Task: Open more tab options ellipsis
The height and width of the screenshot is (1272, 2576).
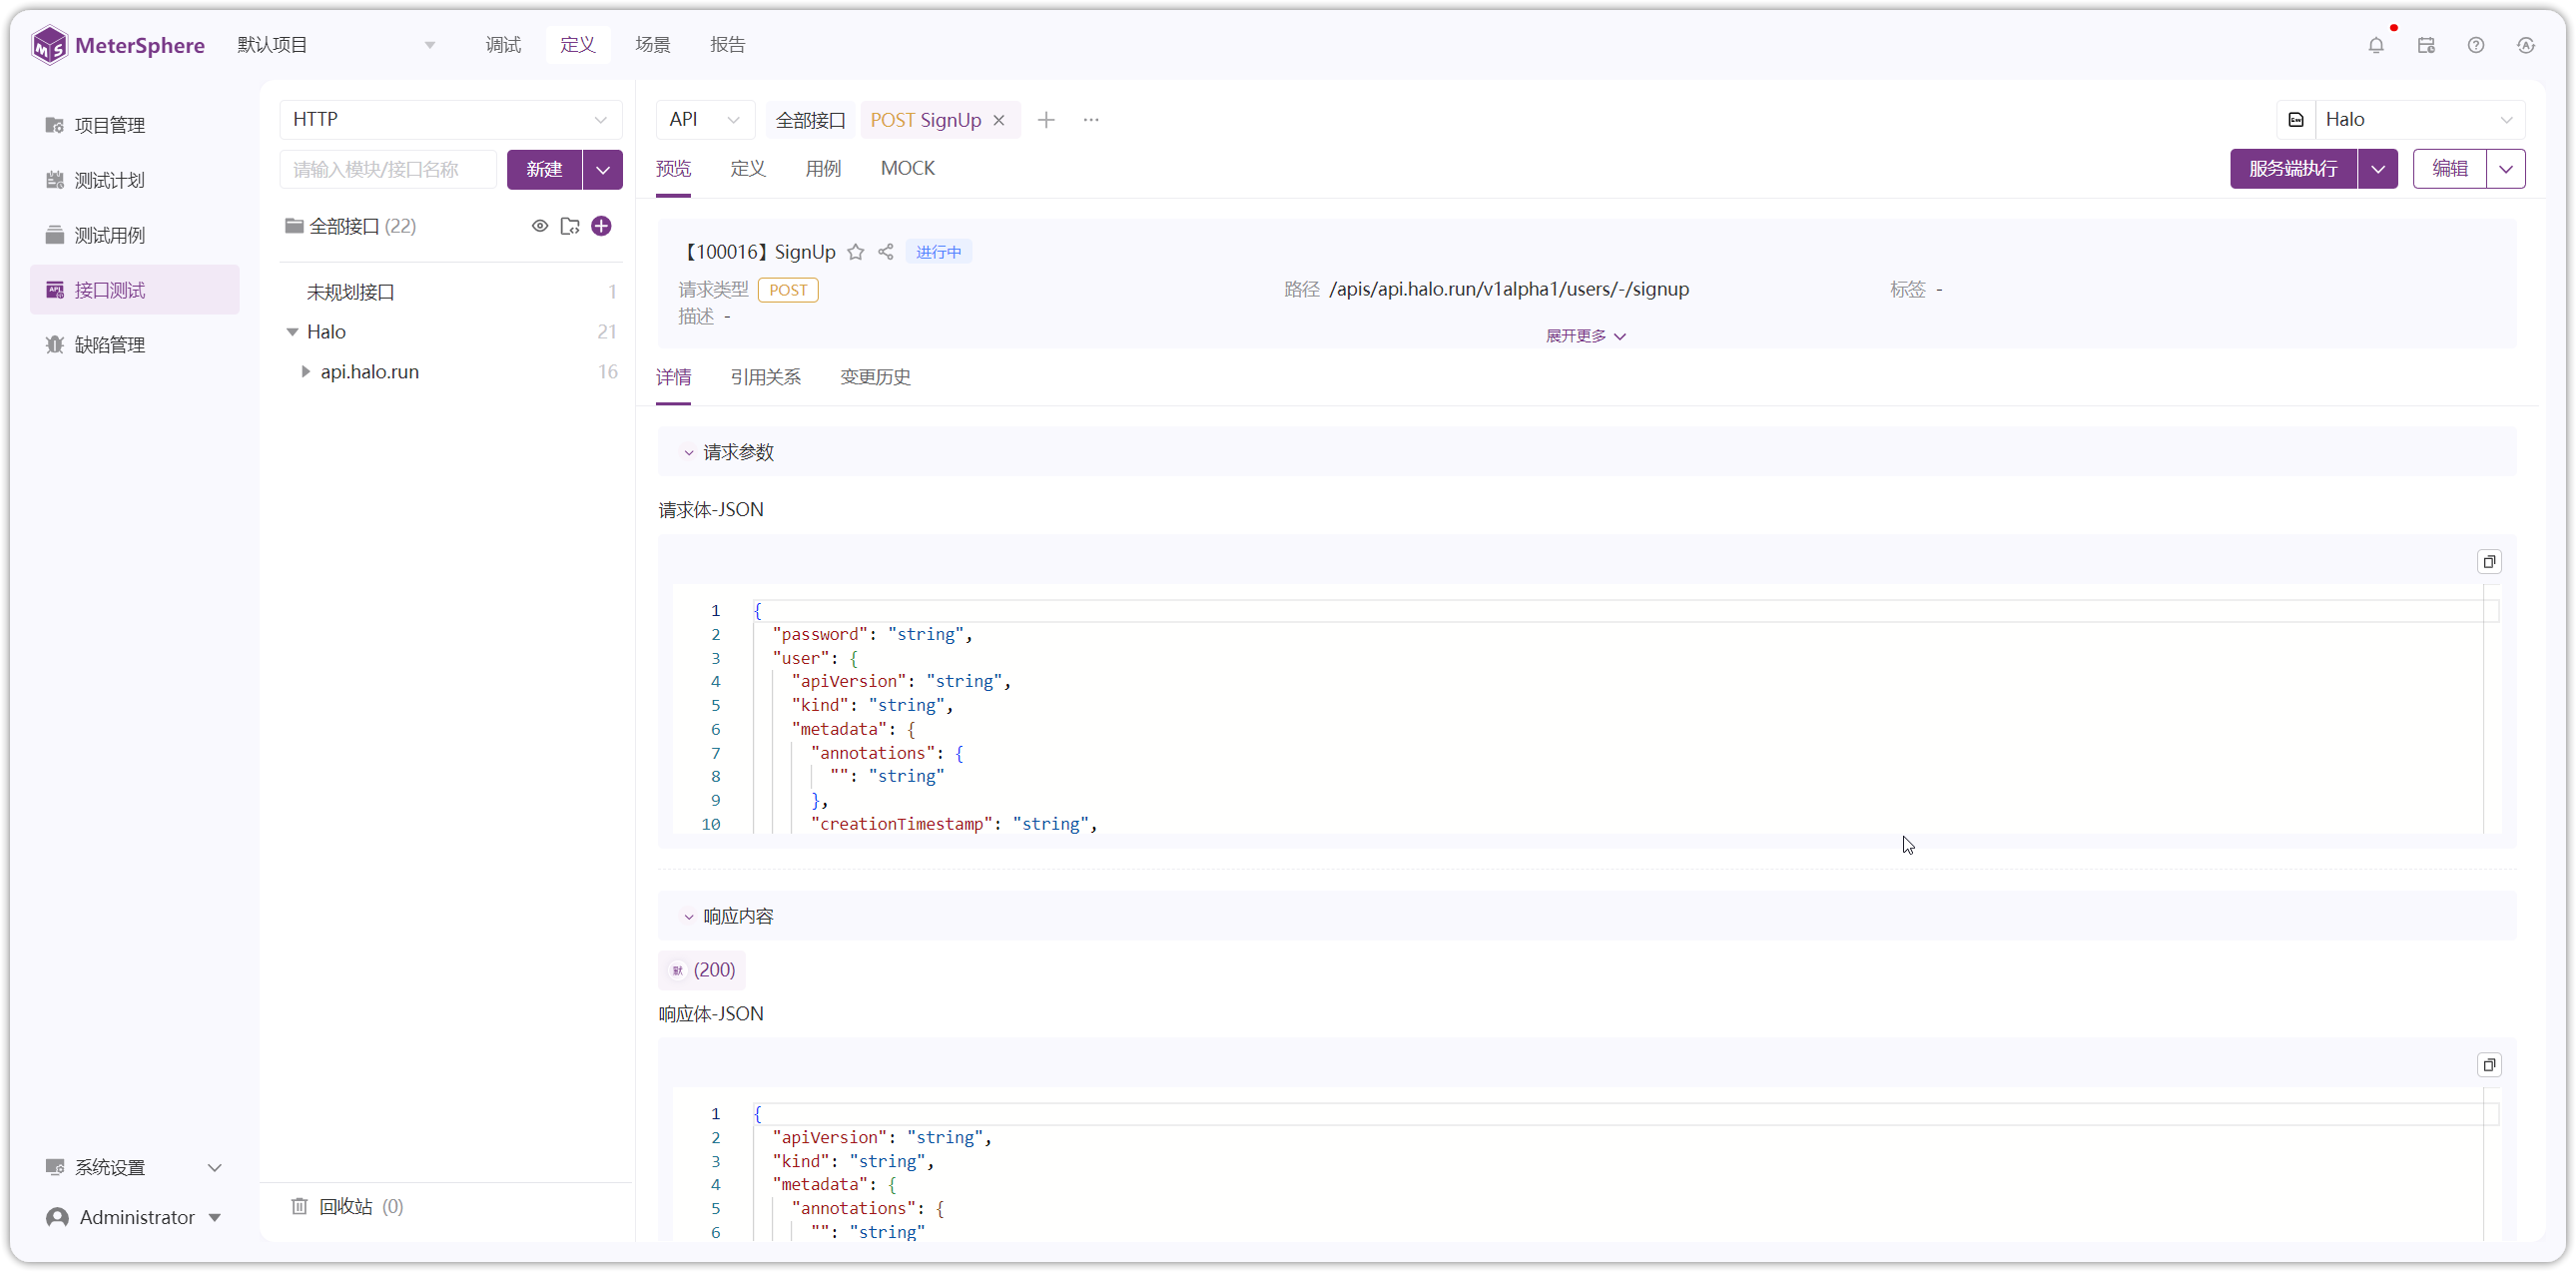Action: click(x=1091, y=120)
